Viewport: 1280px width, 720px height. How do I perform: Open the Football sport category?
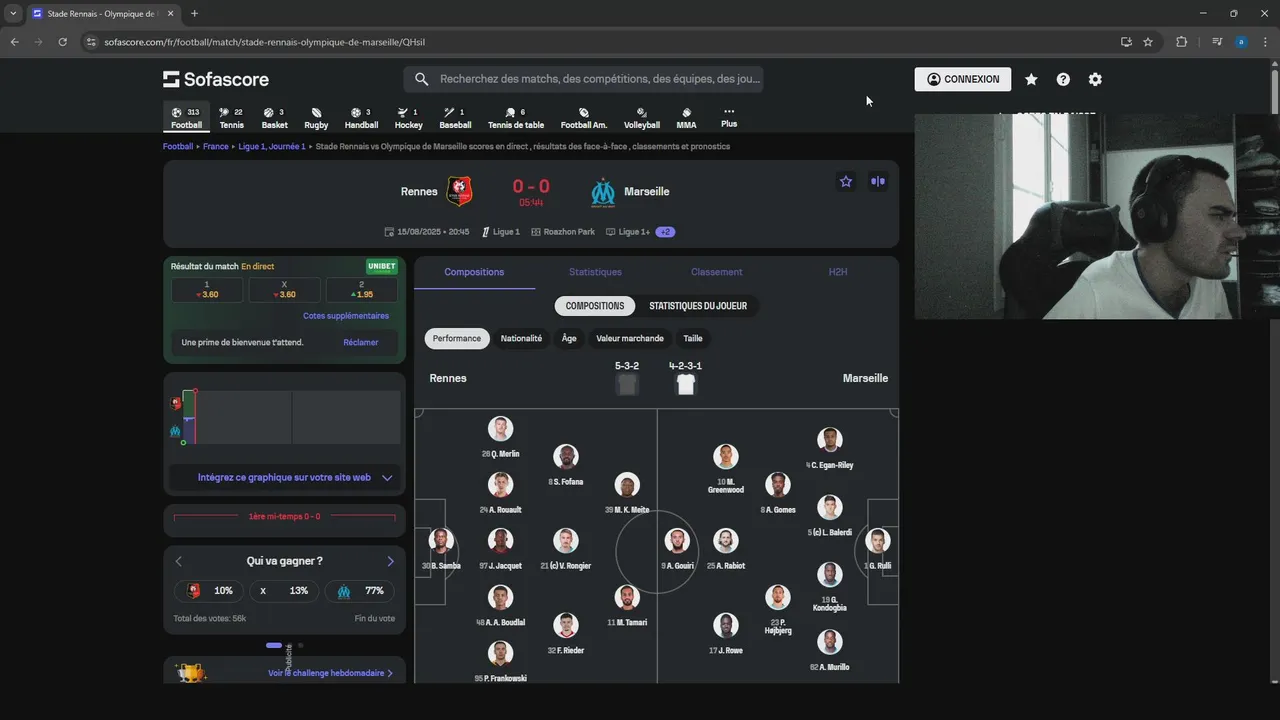point(186,118)
